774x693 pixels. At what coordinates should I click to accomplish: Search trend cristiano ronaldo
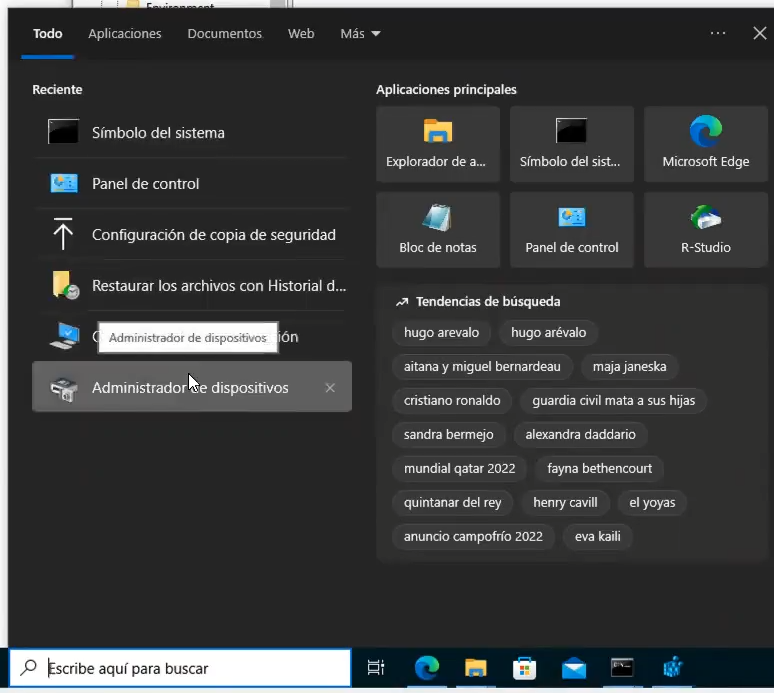452,400
